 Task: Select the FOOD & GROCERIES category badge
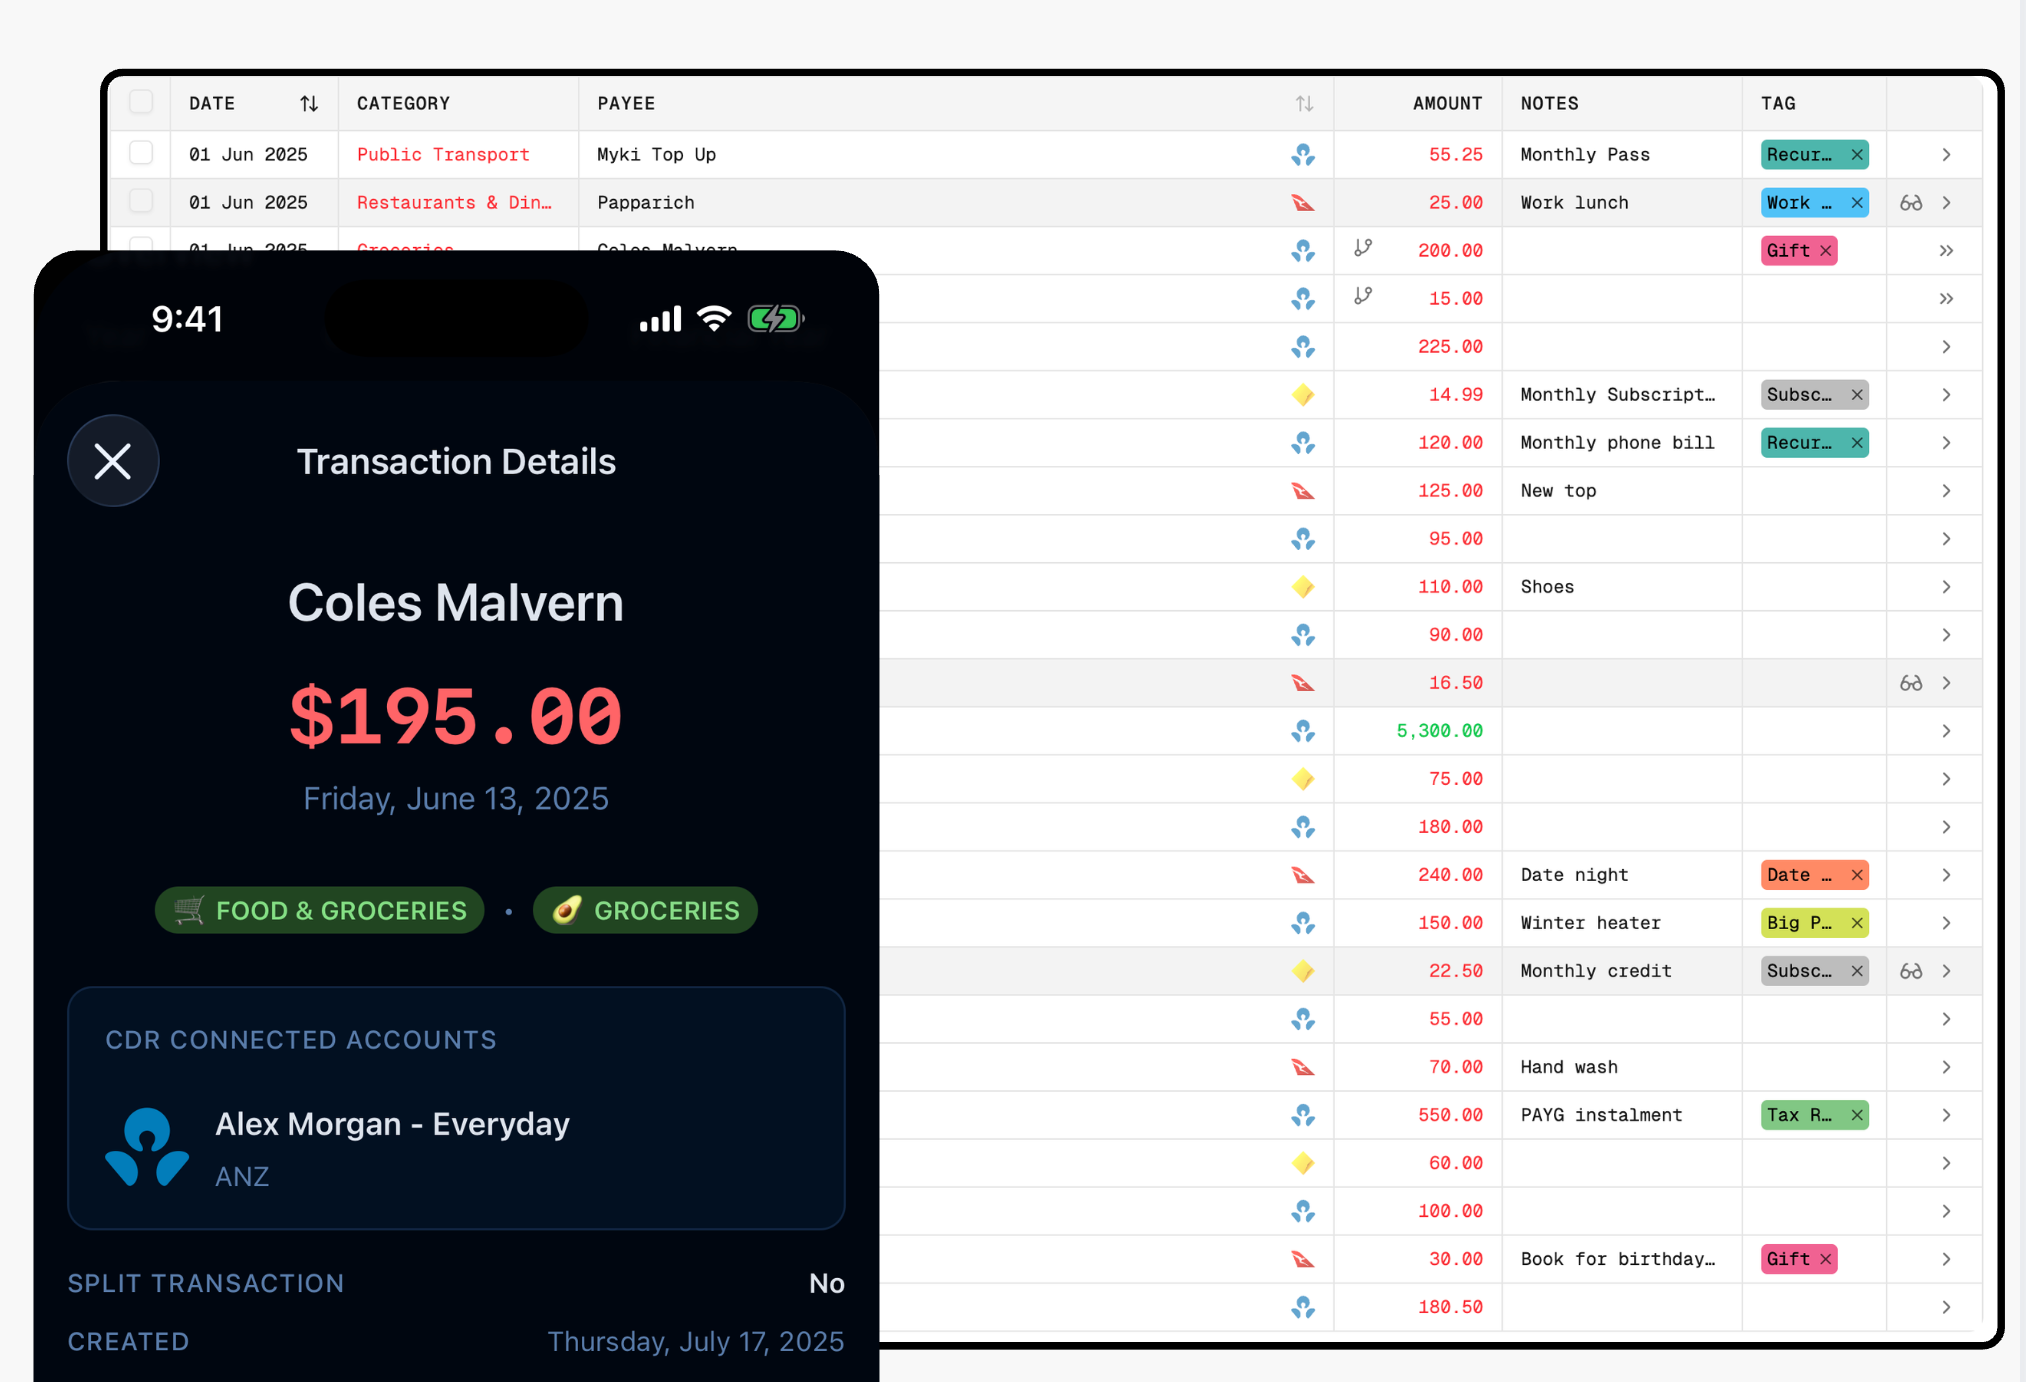319,910
